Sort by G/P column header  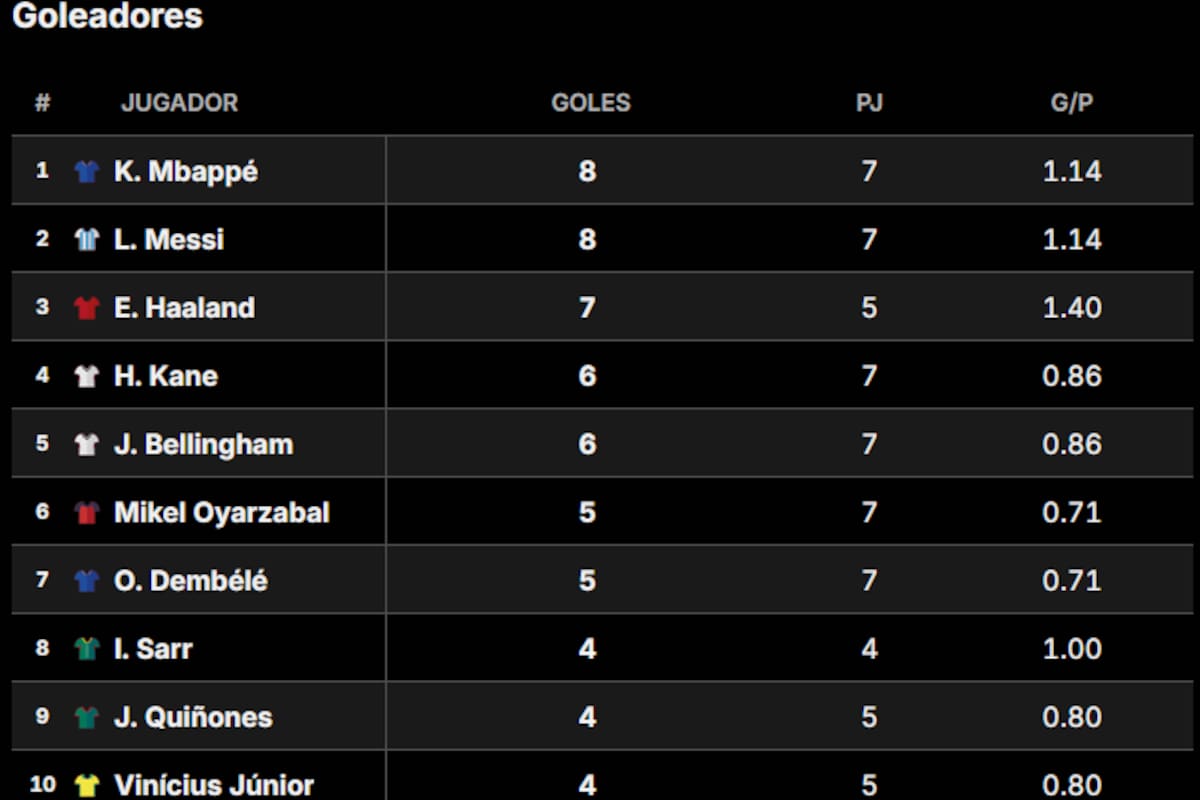pos(1072,103)
